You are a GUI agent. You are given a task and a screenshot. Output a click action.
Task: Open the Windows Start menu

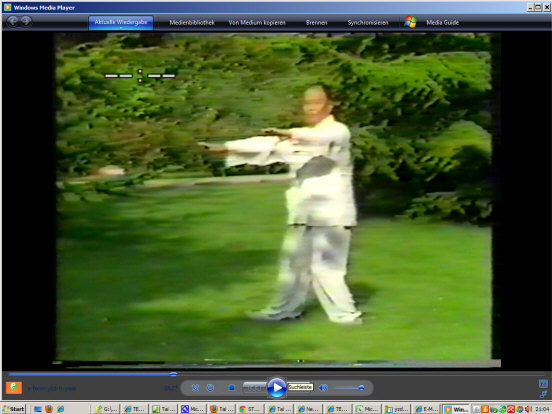tap(13, 409)
